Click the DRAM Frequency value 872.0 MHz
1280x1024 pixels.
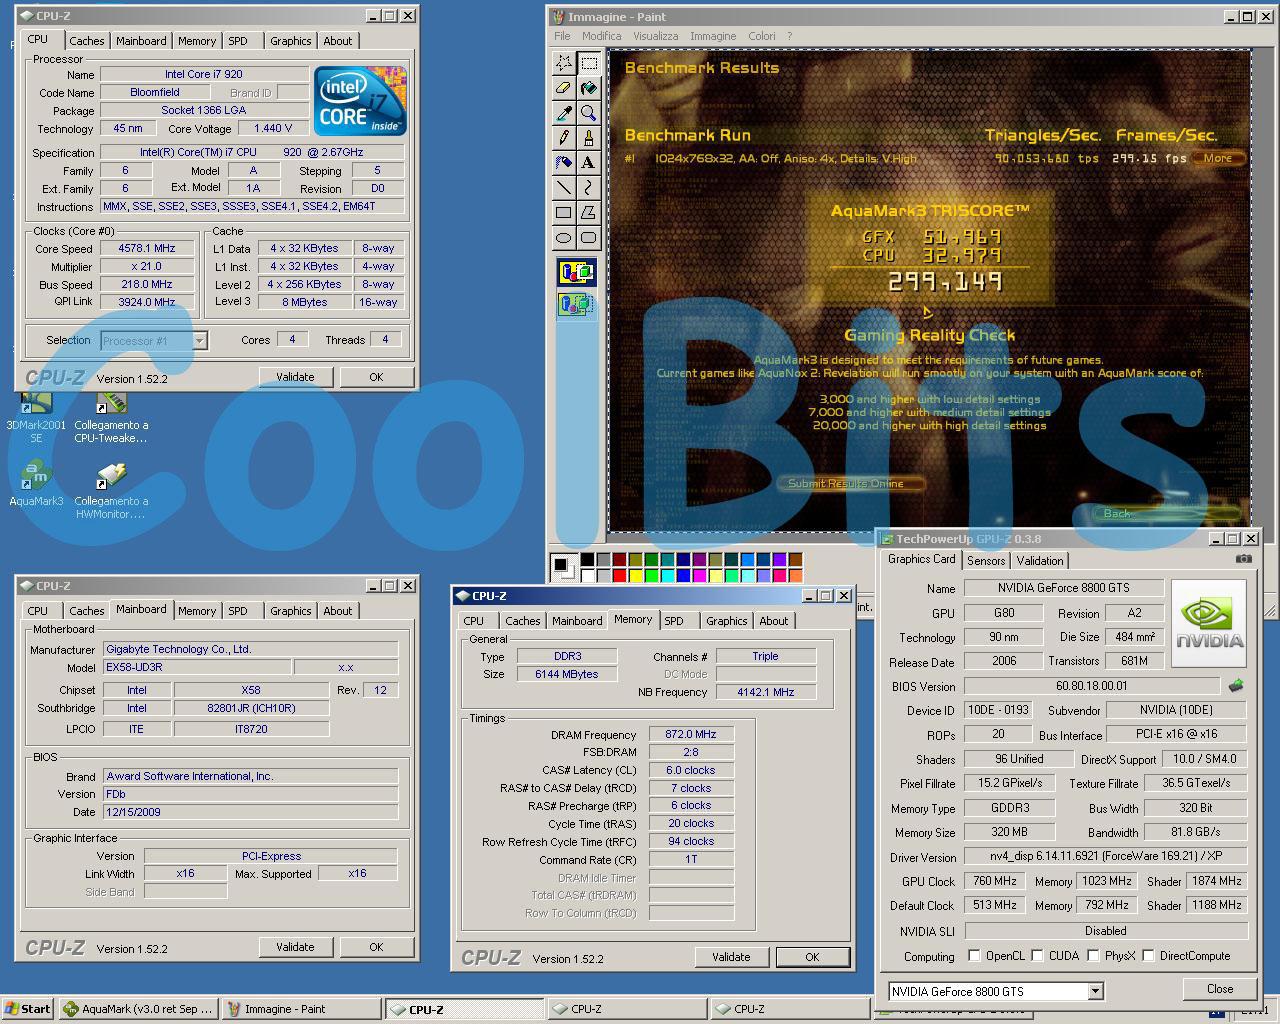tap(691, 734)
